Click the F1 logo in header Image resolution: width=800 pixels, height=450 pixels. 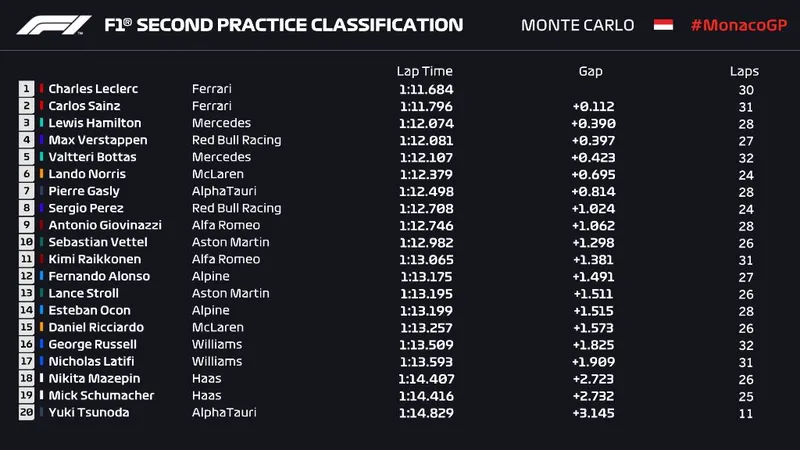[x=54, y=25]
